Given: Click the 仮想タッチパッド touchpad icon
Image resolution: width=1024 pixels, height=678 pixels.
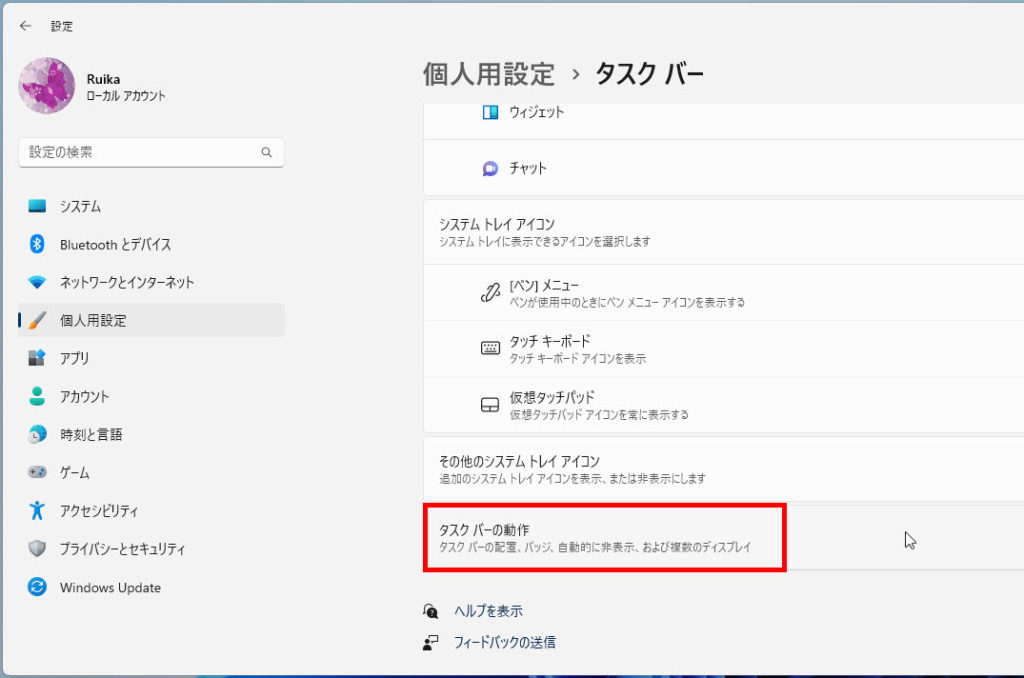Looking at the screenshot, I should (x=490, y=405).
